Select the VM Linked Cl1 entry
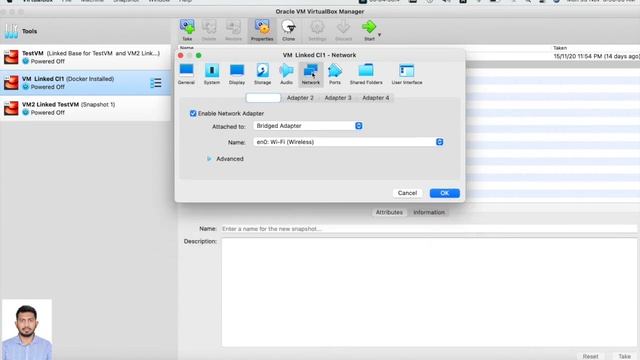This screenshot has height=360, width=640. (x=85, y=83)
